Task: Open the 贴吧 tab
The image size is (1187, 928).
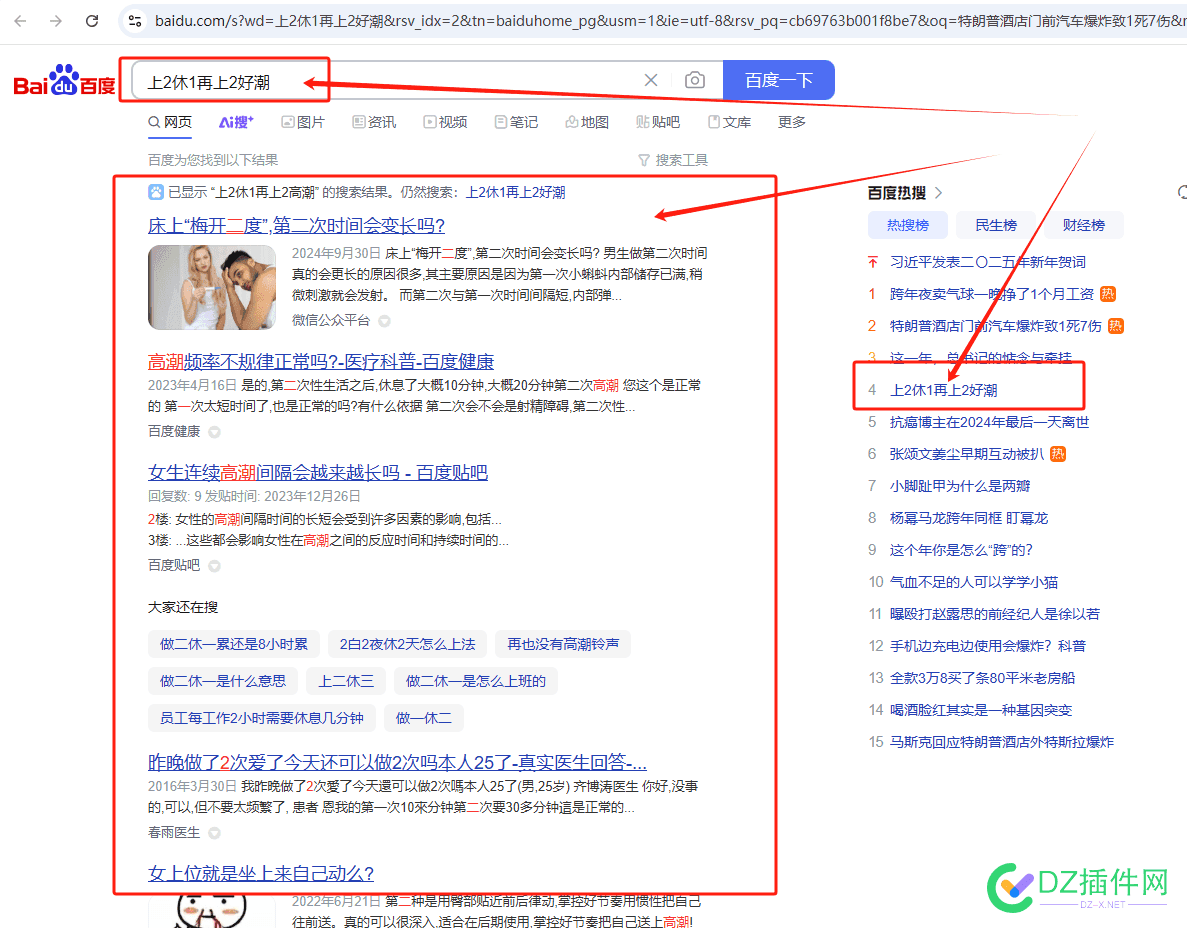Action: [658, 122]
